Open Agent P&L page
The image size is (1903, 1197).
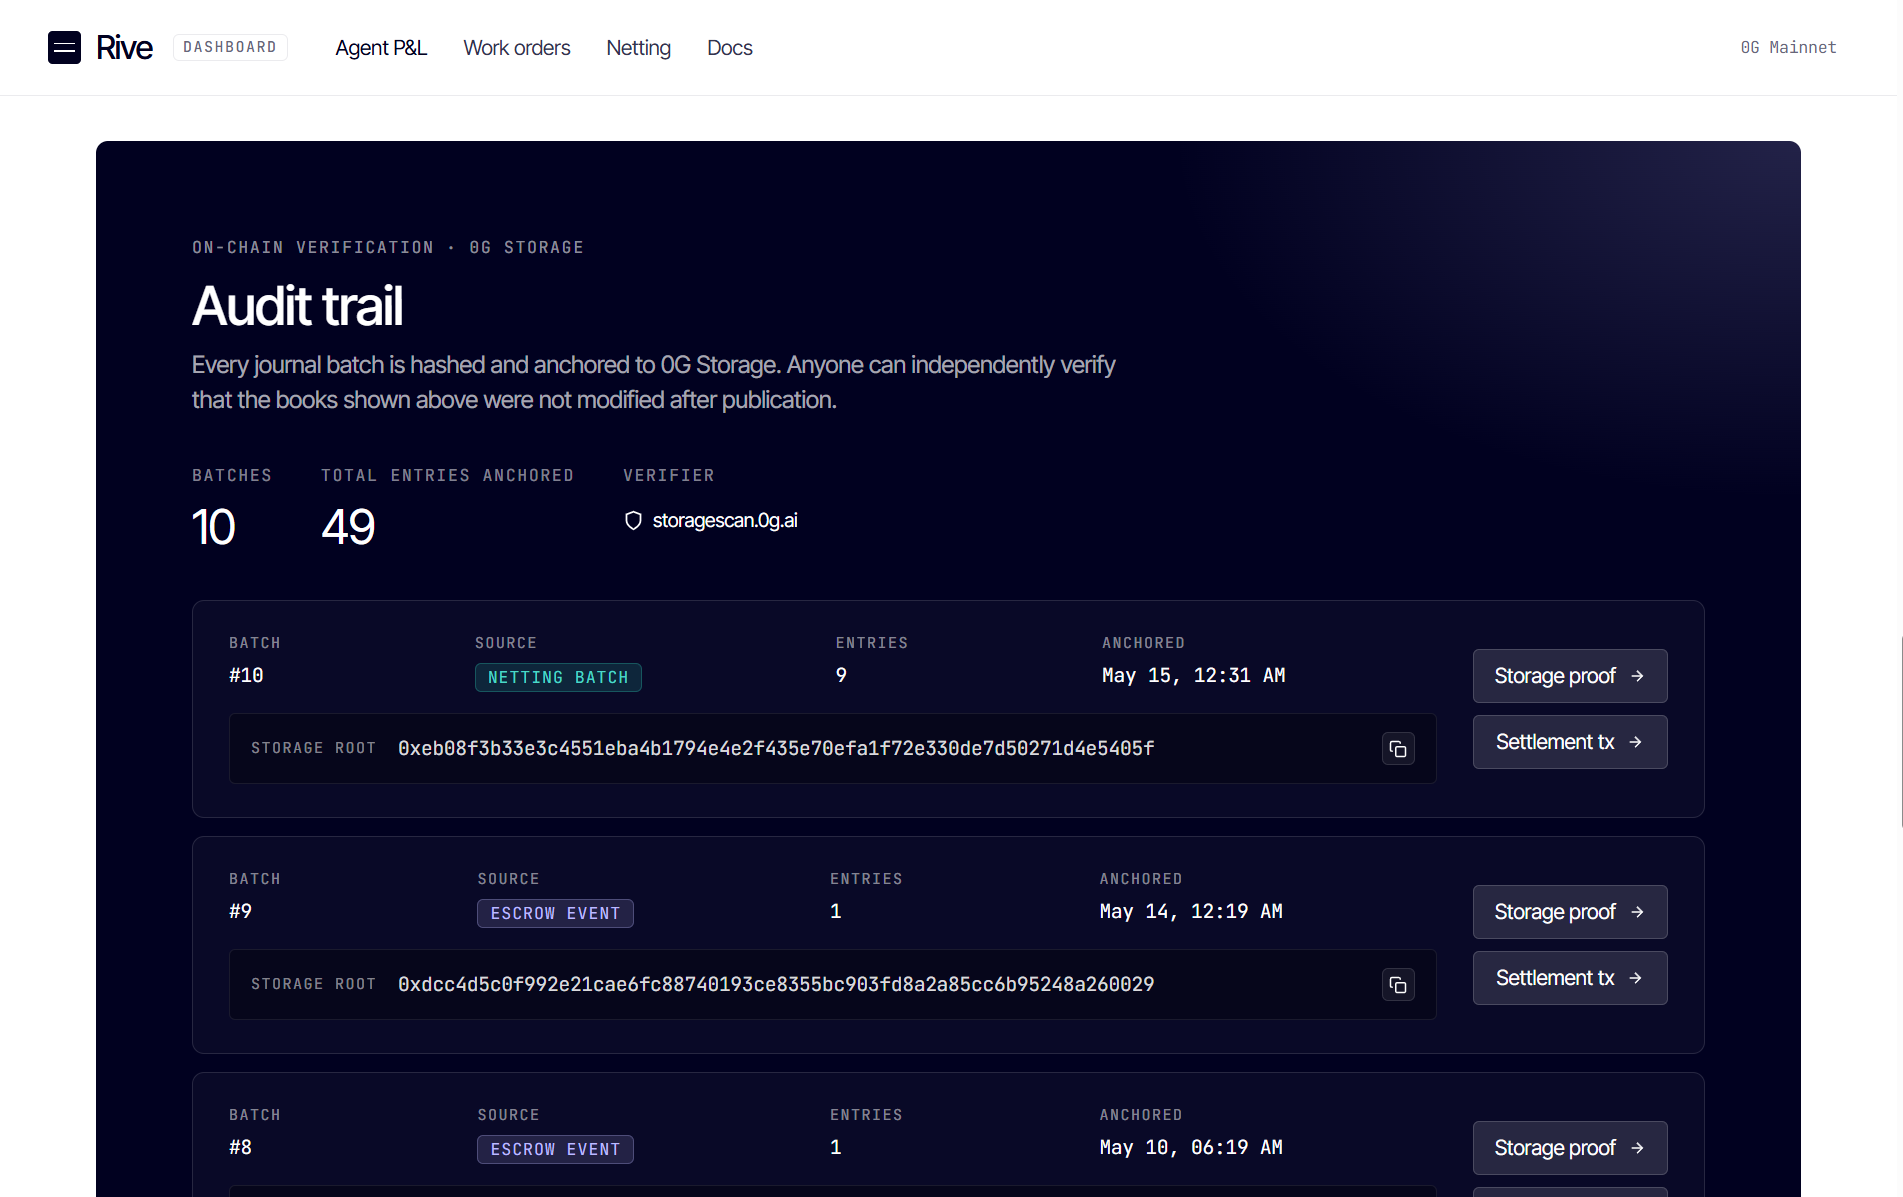pyautogui.click(x=381, y=47)
